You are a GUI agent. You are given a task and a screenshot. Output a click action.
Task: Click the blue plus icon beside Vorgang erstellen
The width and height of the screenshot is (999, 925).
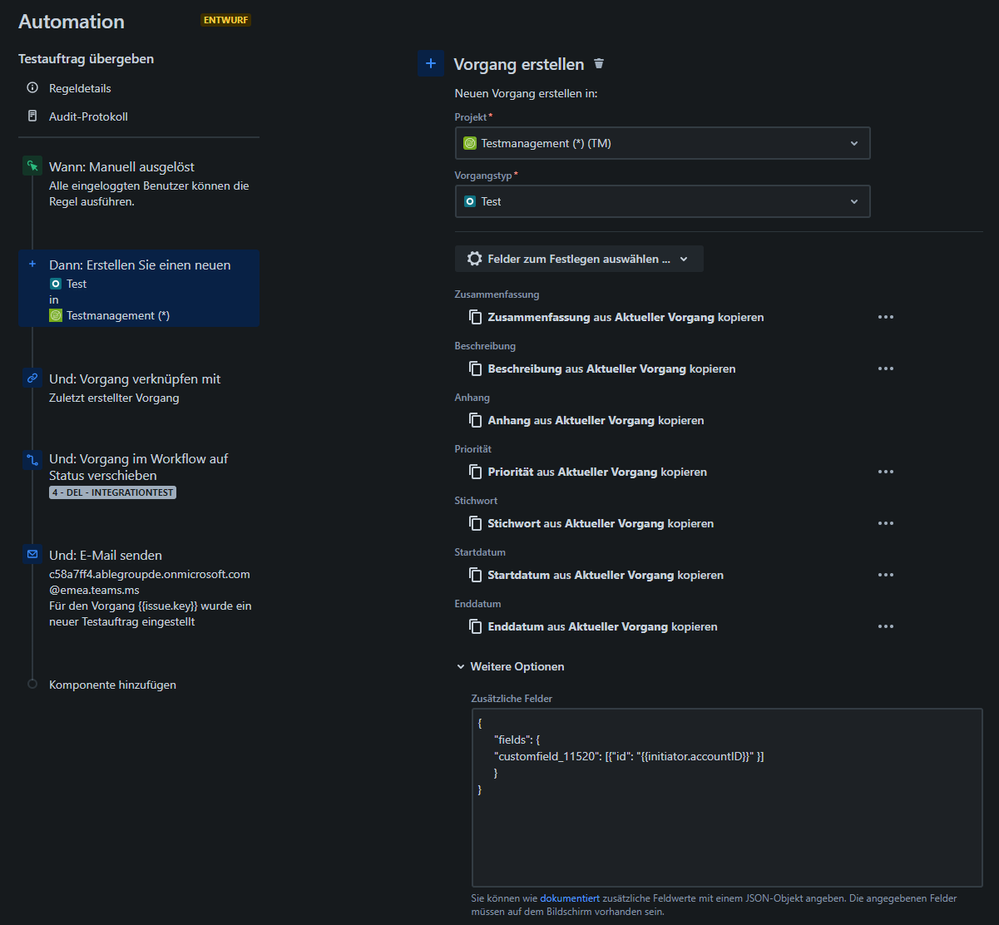431,63
